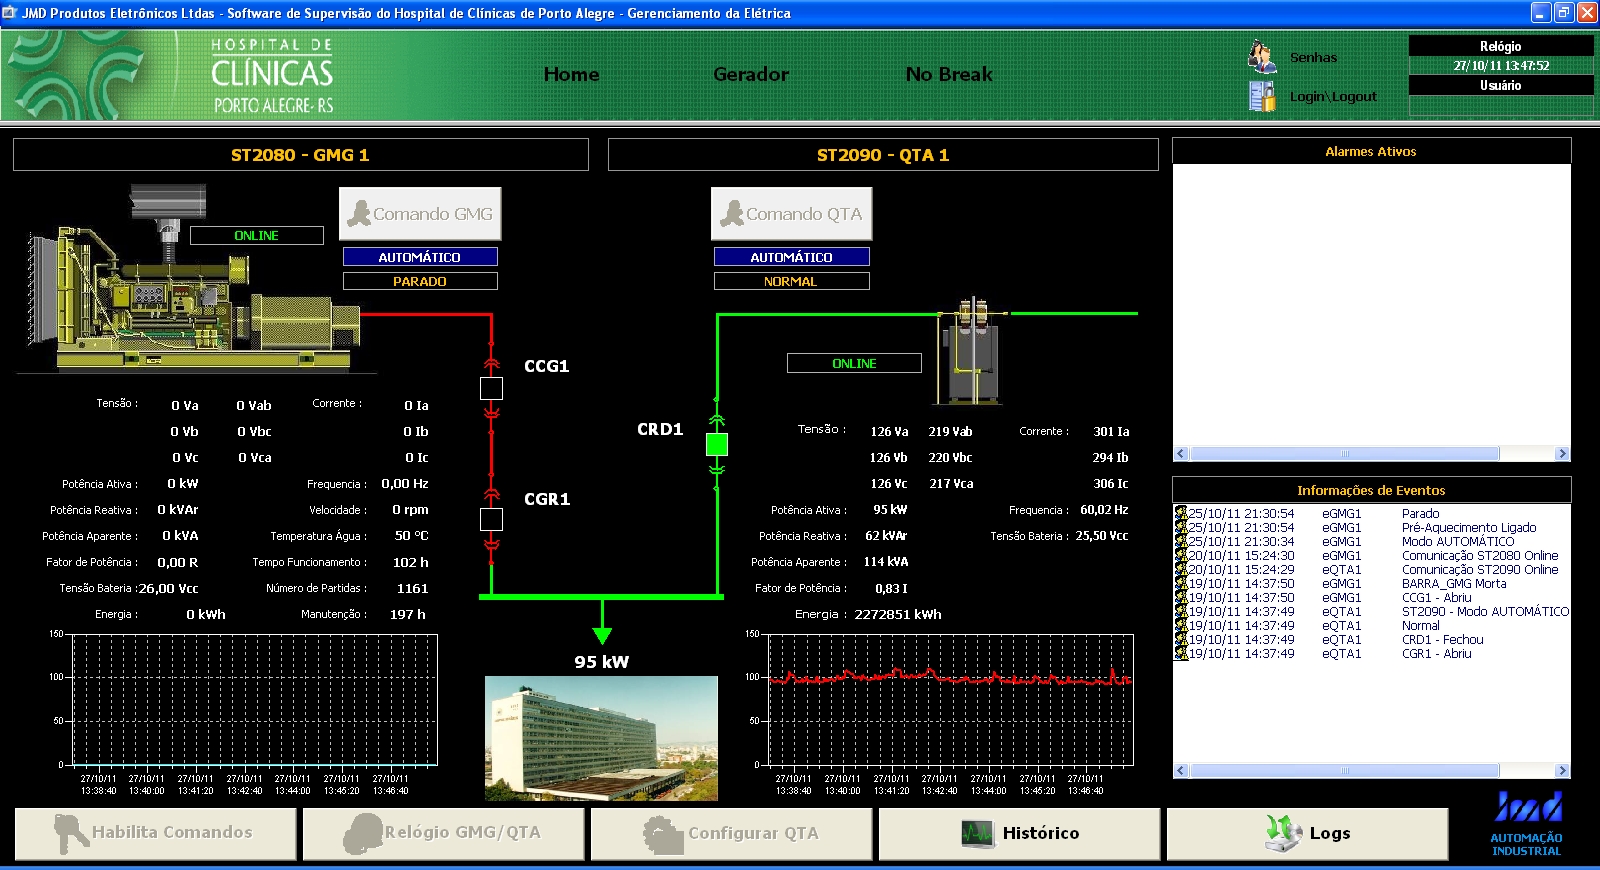Click the Histórico chart icon
1600x870 pixels.
977,833
